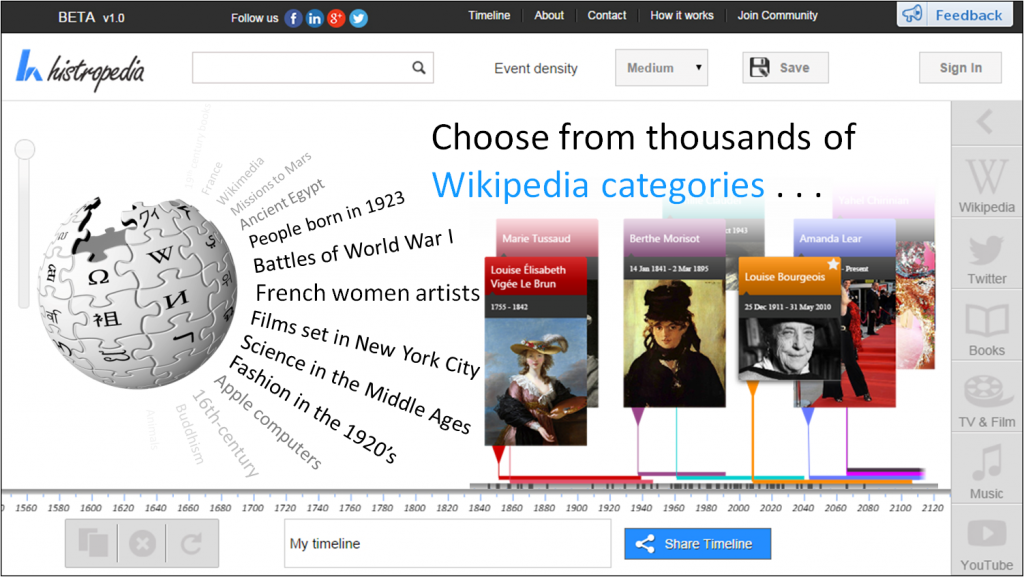Open the Books sidebar panel
Screen dimensions: 1024x577
pos(986,328)
